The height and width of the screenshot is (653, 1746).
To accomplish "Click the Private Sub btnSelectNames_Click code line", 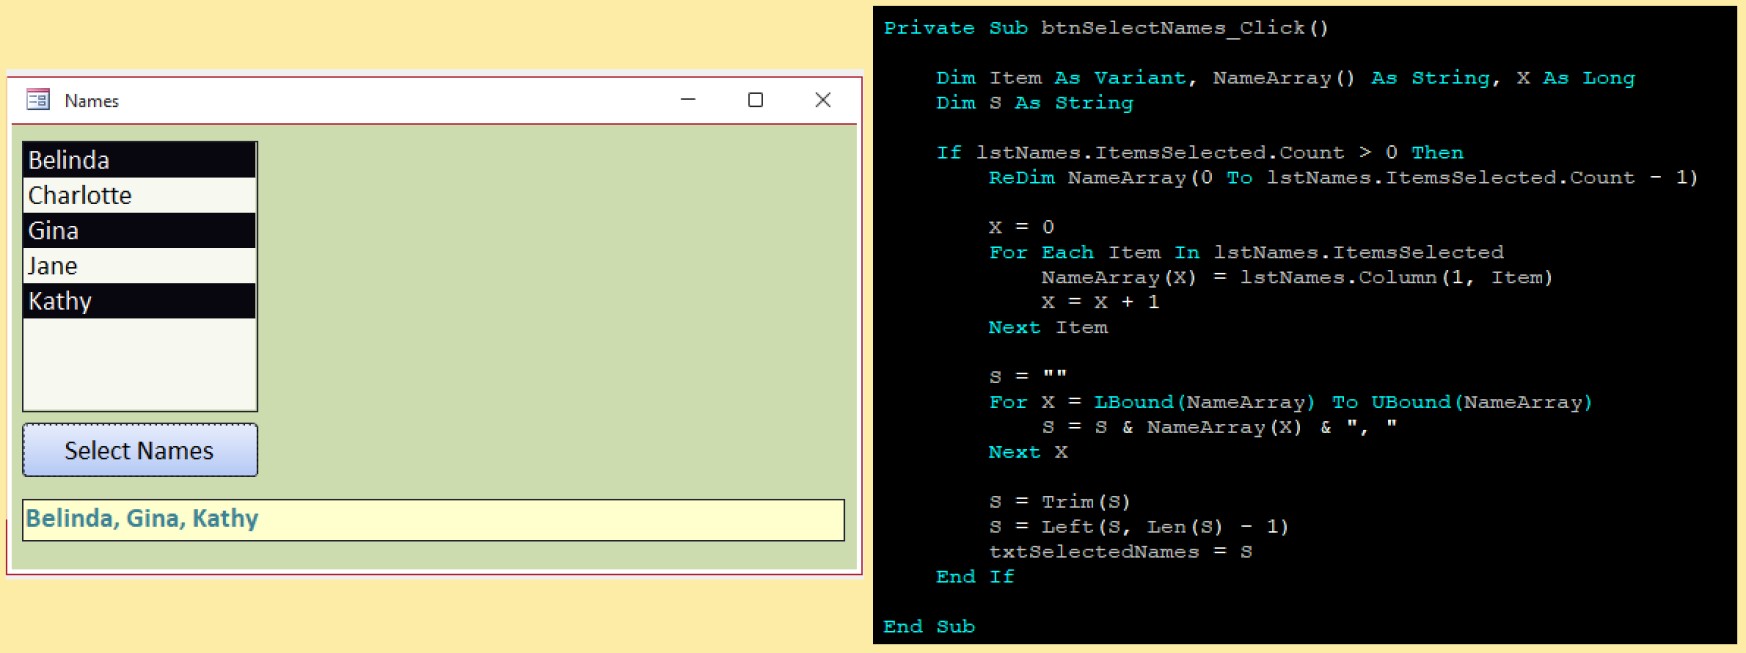I will [x=1105, y=28].
